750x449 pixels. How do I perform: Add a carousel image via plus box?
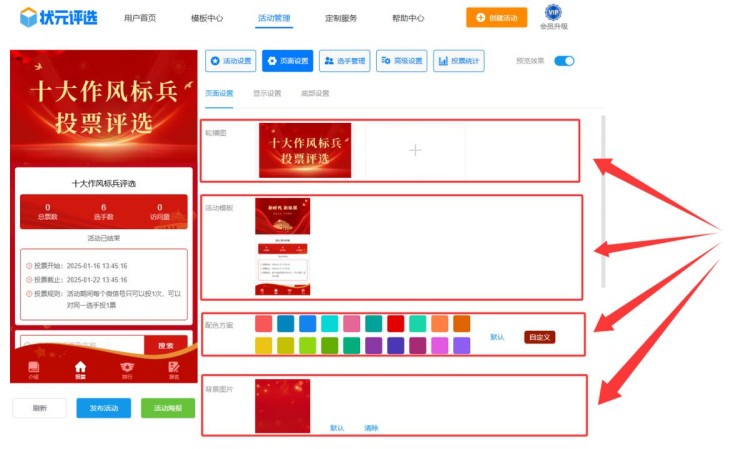[x=415, y=150]
